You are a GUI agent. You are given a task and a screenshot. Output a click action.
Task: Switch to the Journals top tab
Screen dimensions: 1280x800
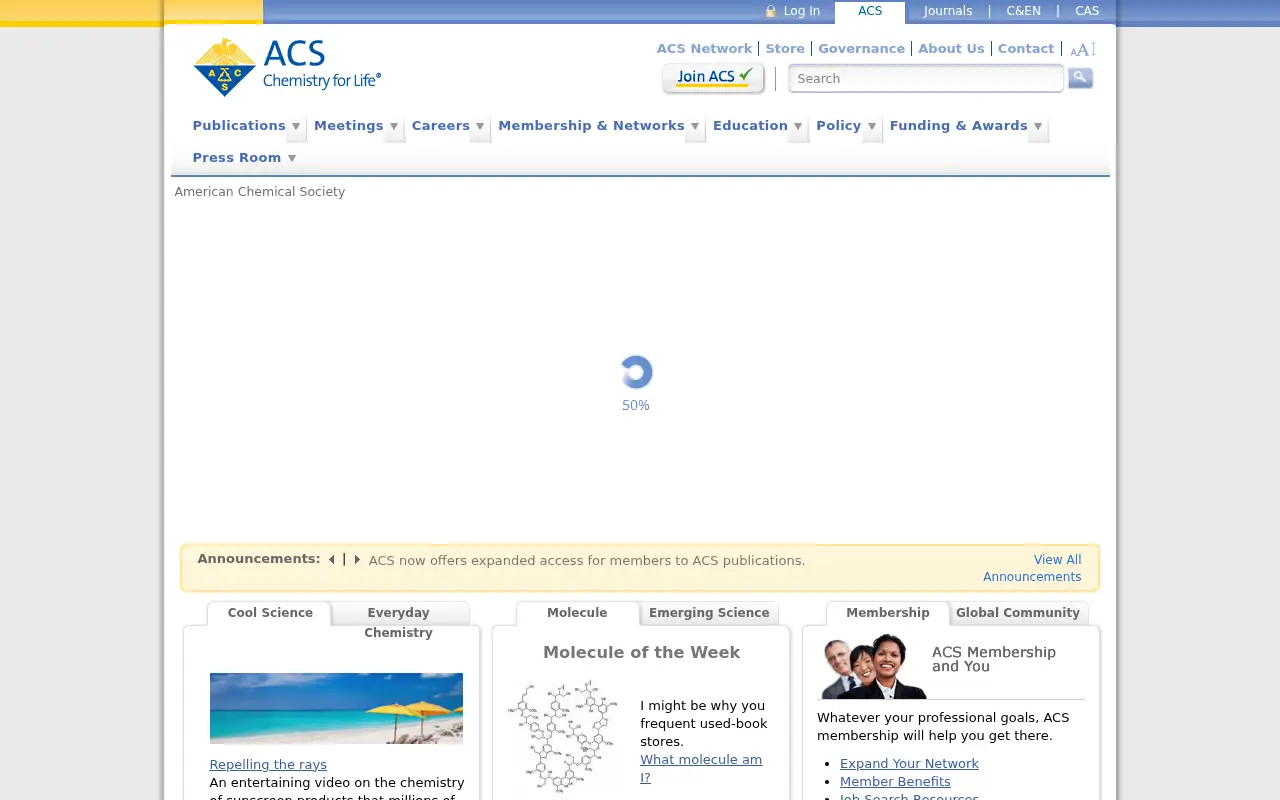948,11
